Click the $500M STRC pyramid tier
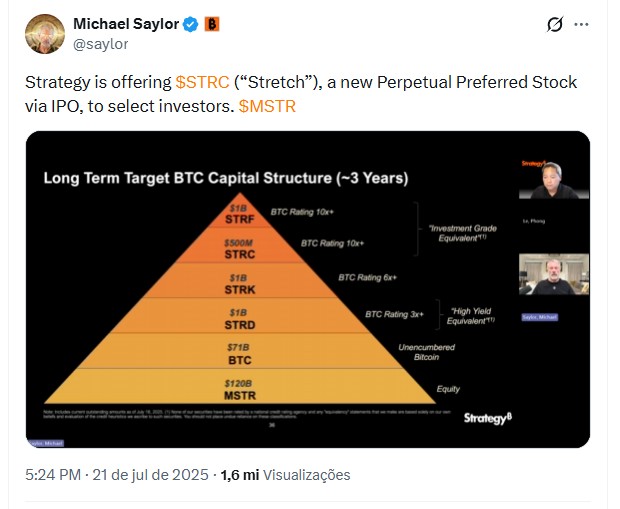This screenshot has width=620, height=509. pyautogui.click(x=240, y=249)
